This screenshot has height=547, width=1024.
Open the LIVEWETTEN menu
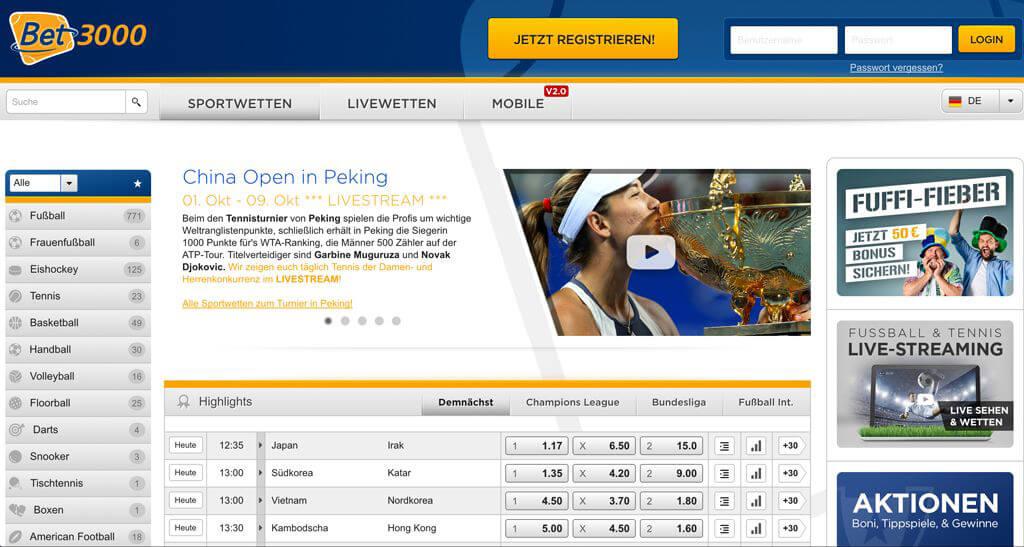coord(392,103)
